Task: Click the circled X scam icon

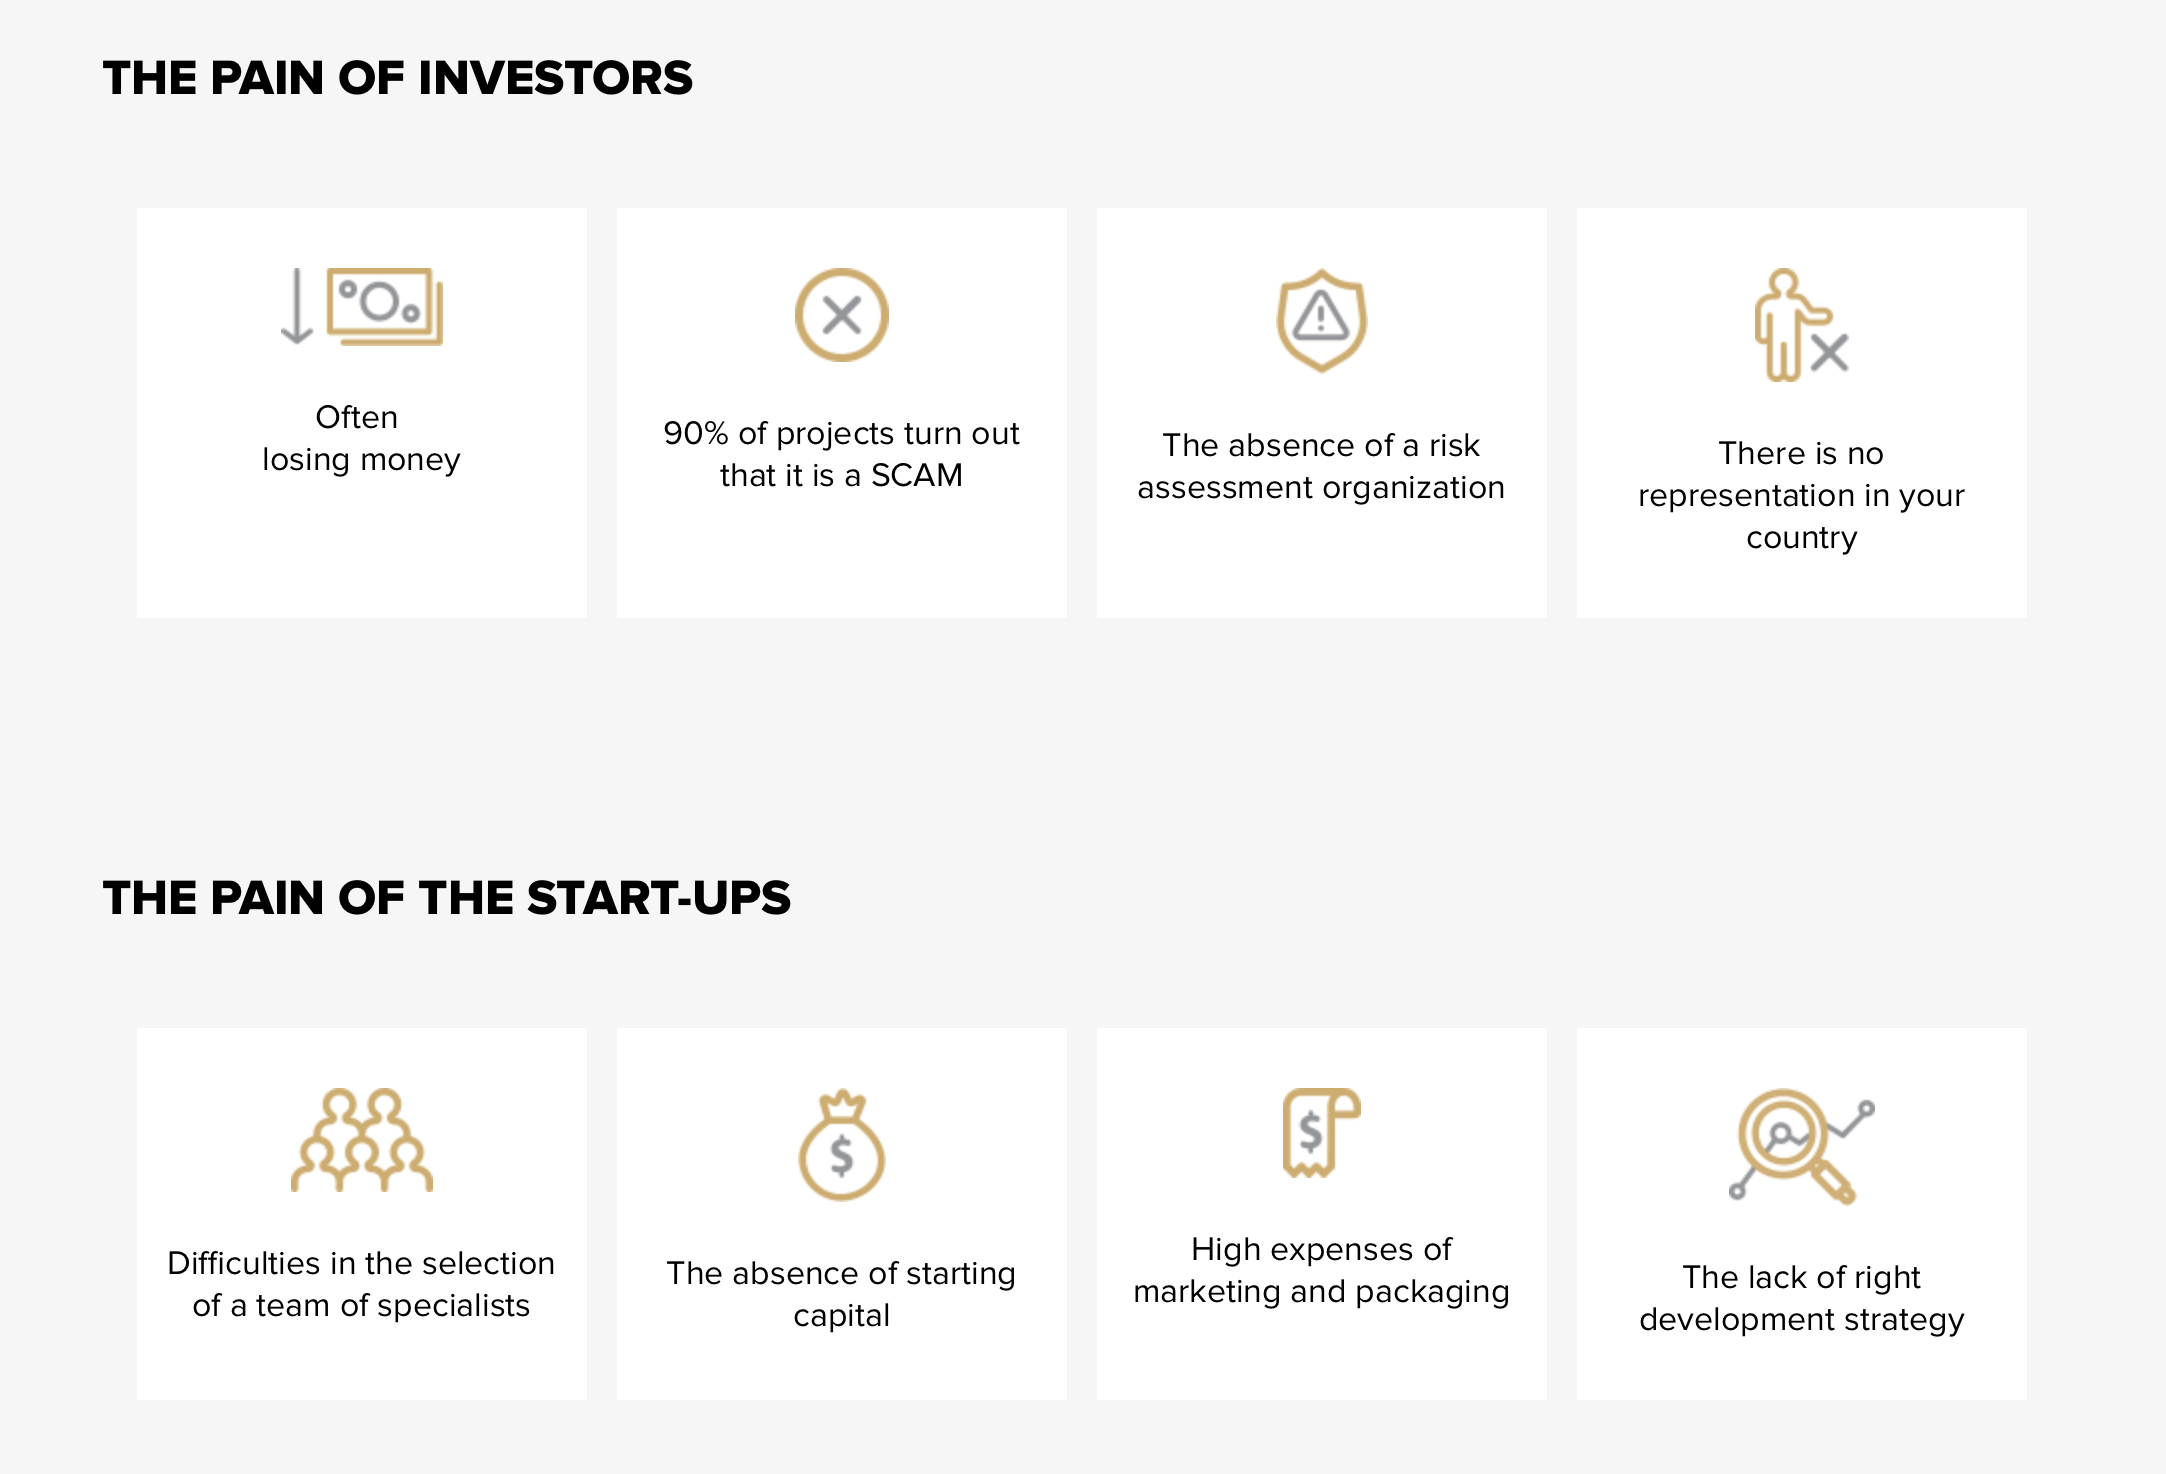Action: tap(841, 315)
